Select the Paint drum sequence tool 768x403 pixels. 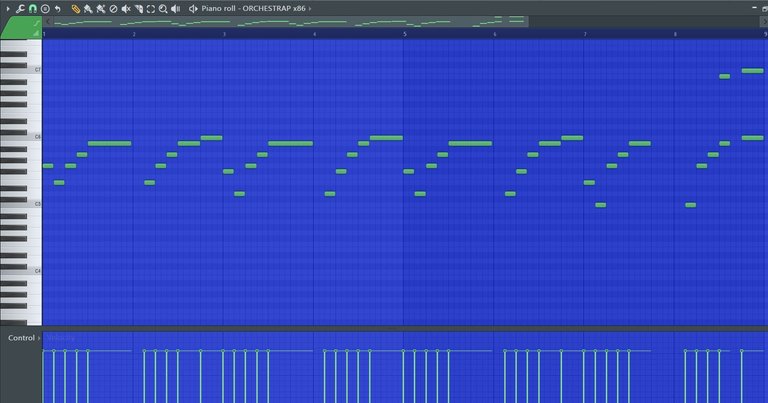100,8
